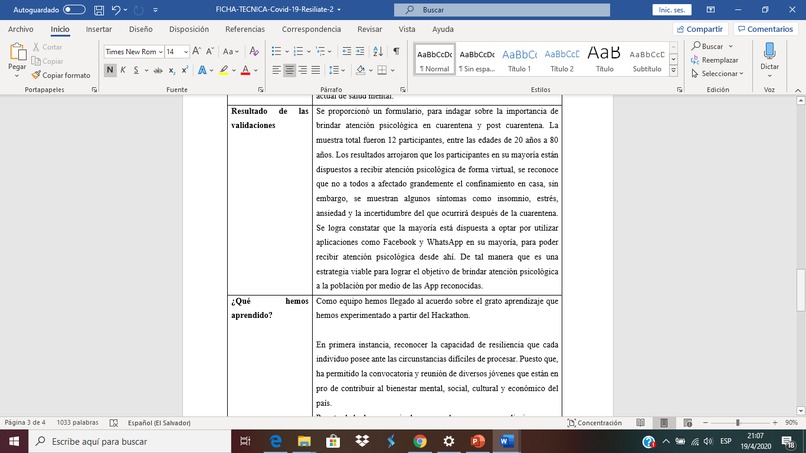Click the shading paint bucket icon
The width and height of the screenshot is (806, 453).
(x=360, y=70)
